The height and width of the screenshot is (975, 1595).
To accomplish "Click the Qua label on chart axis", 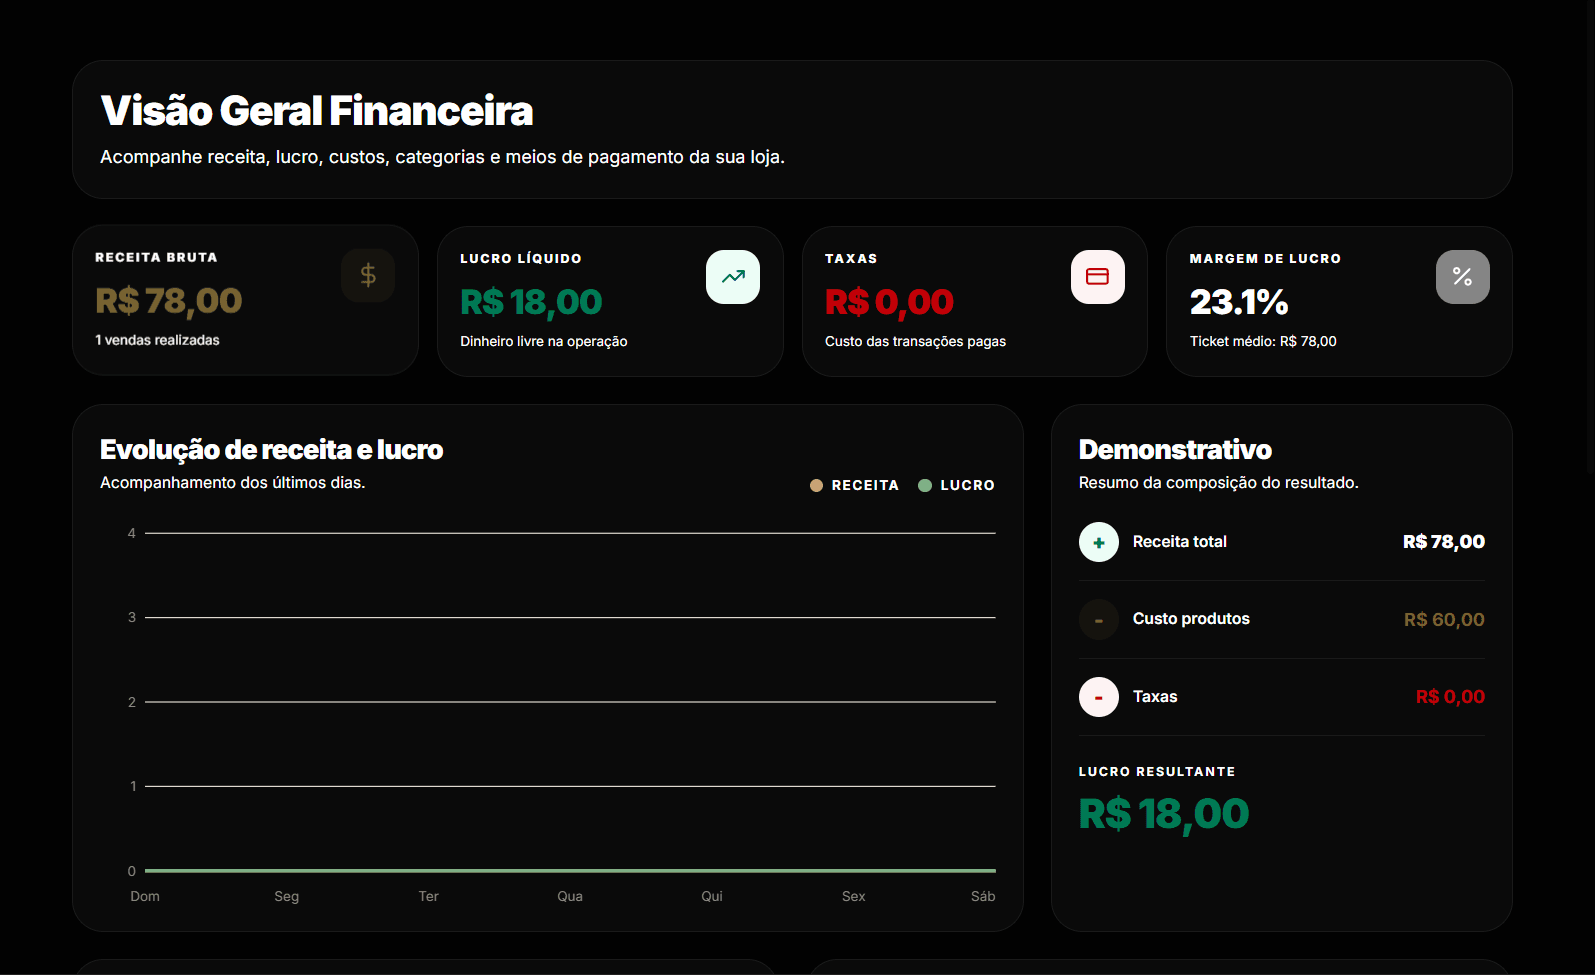I will point(570,896).
